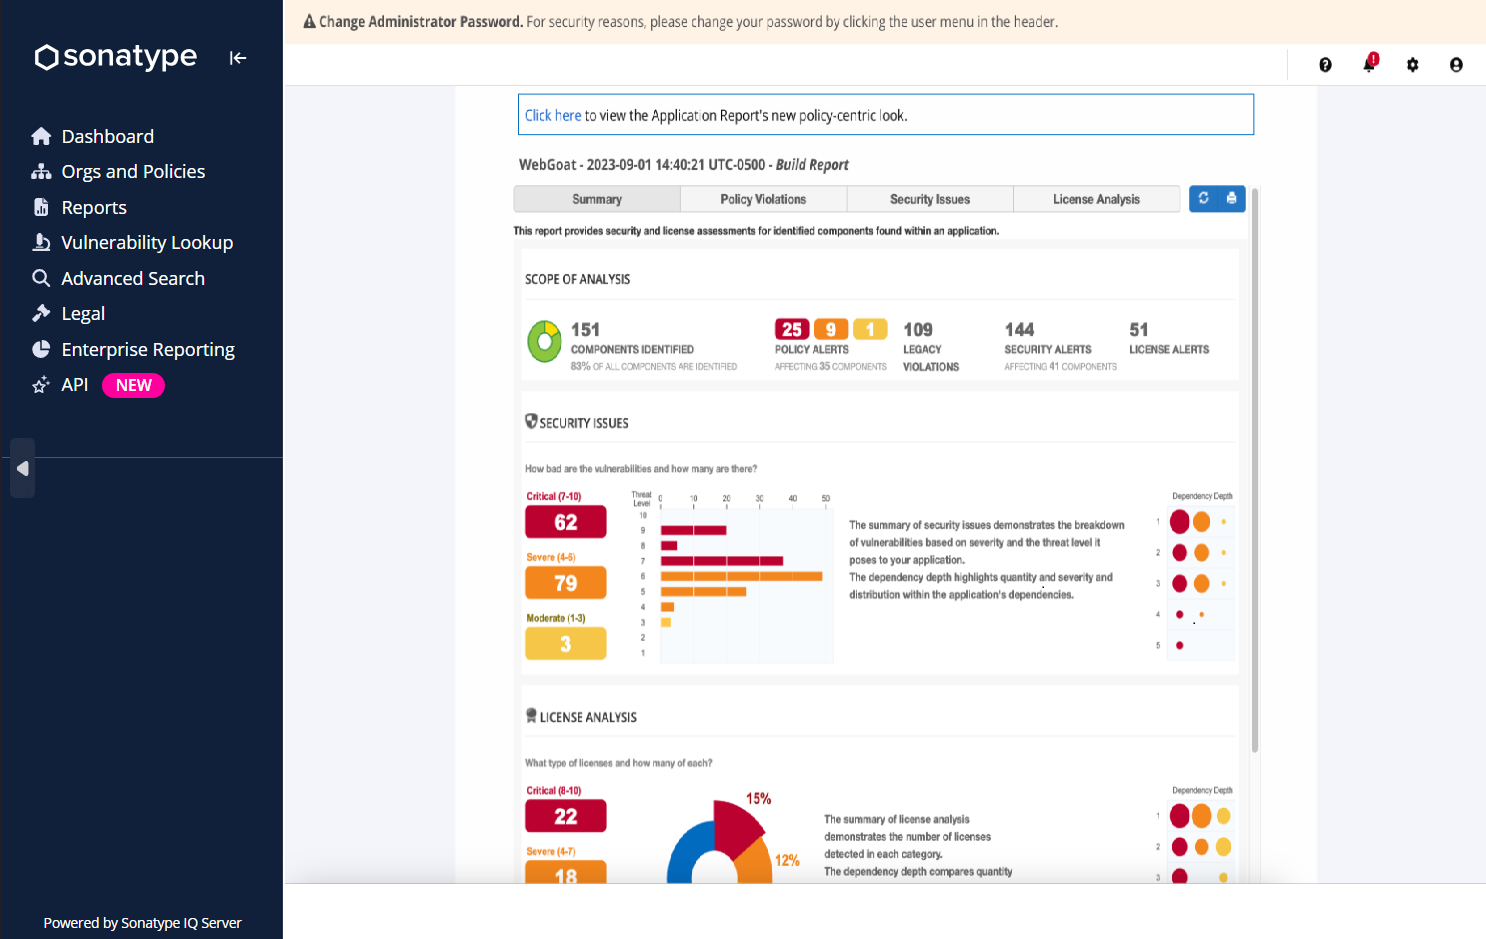1486x939 pixels.
Task: Print the report with printer icon
Action: (1231, 198)
